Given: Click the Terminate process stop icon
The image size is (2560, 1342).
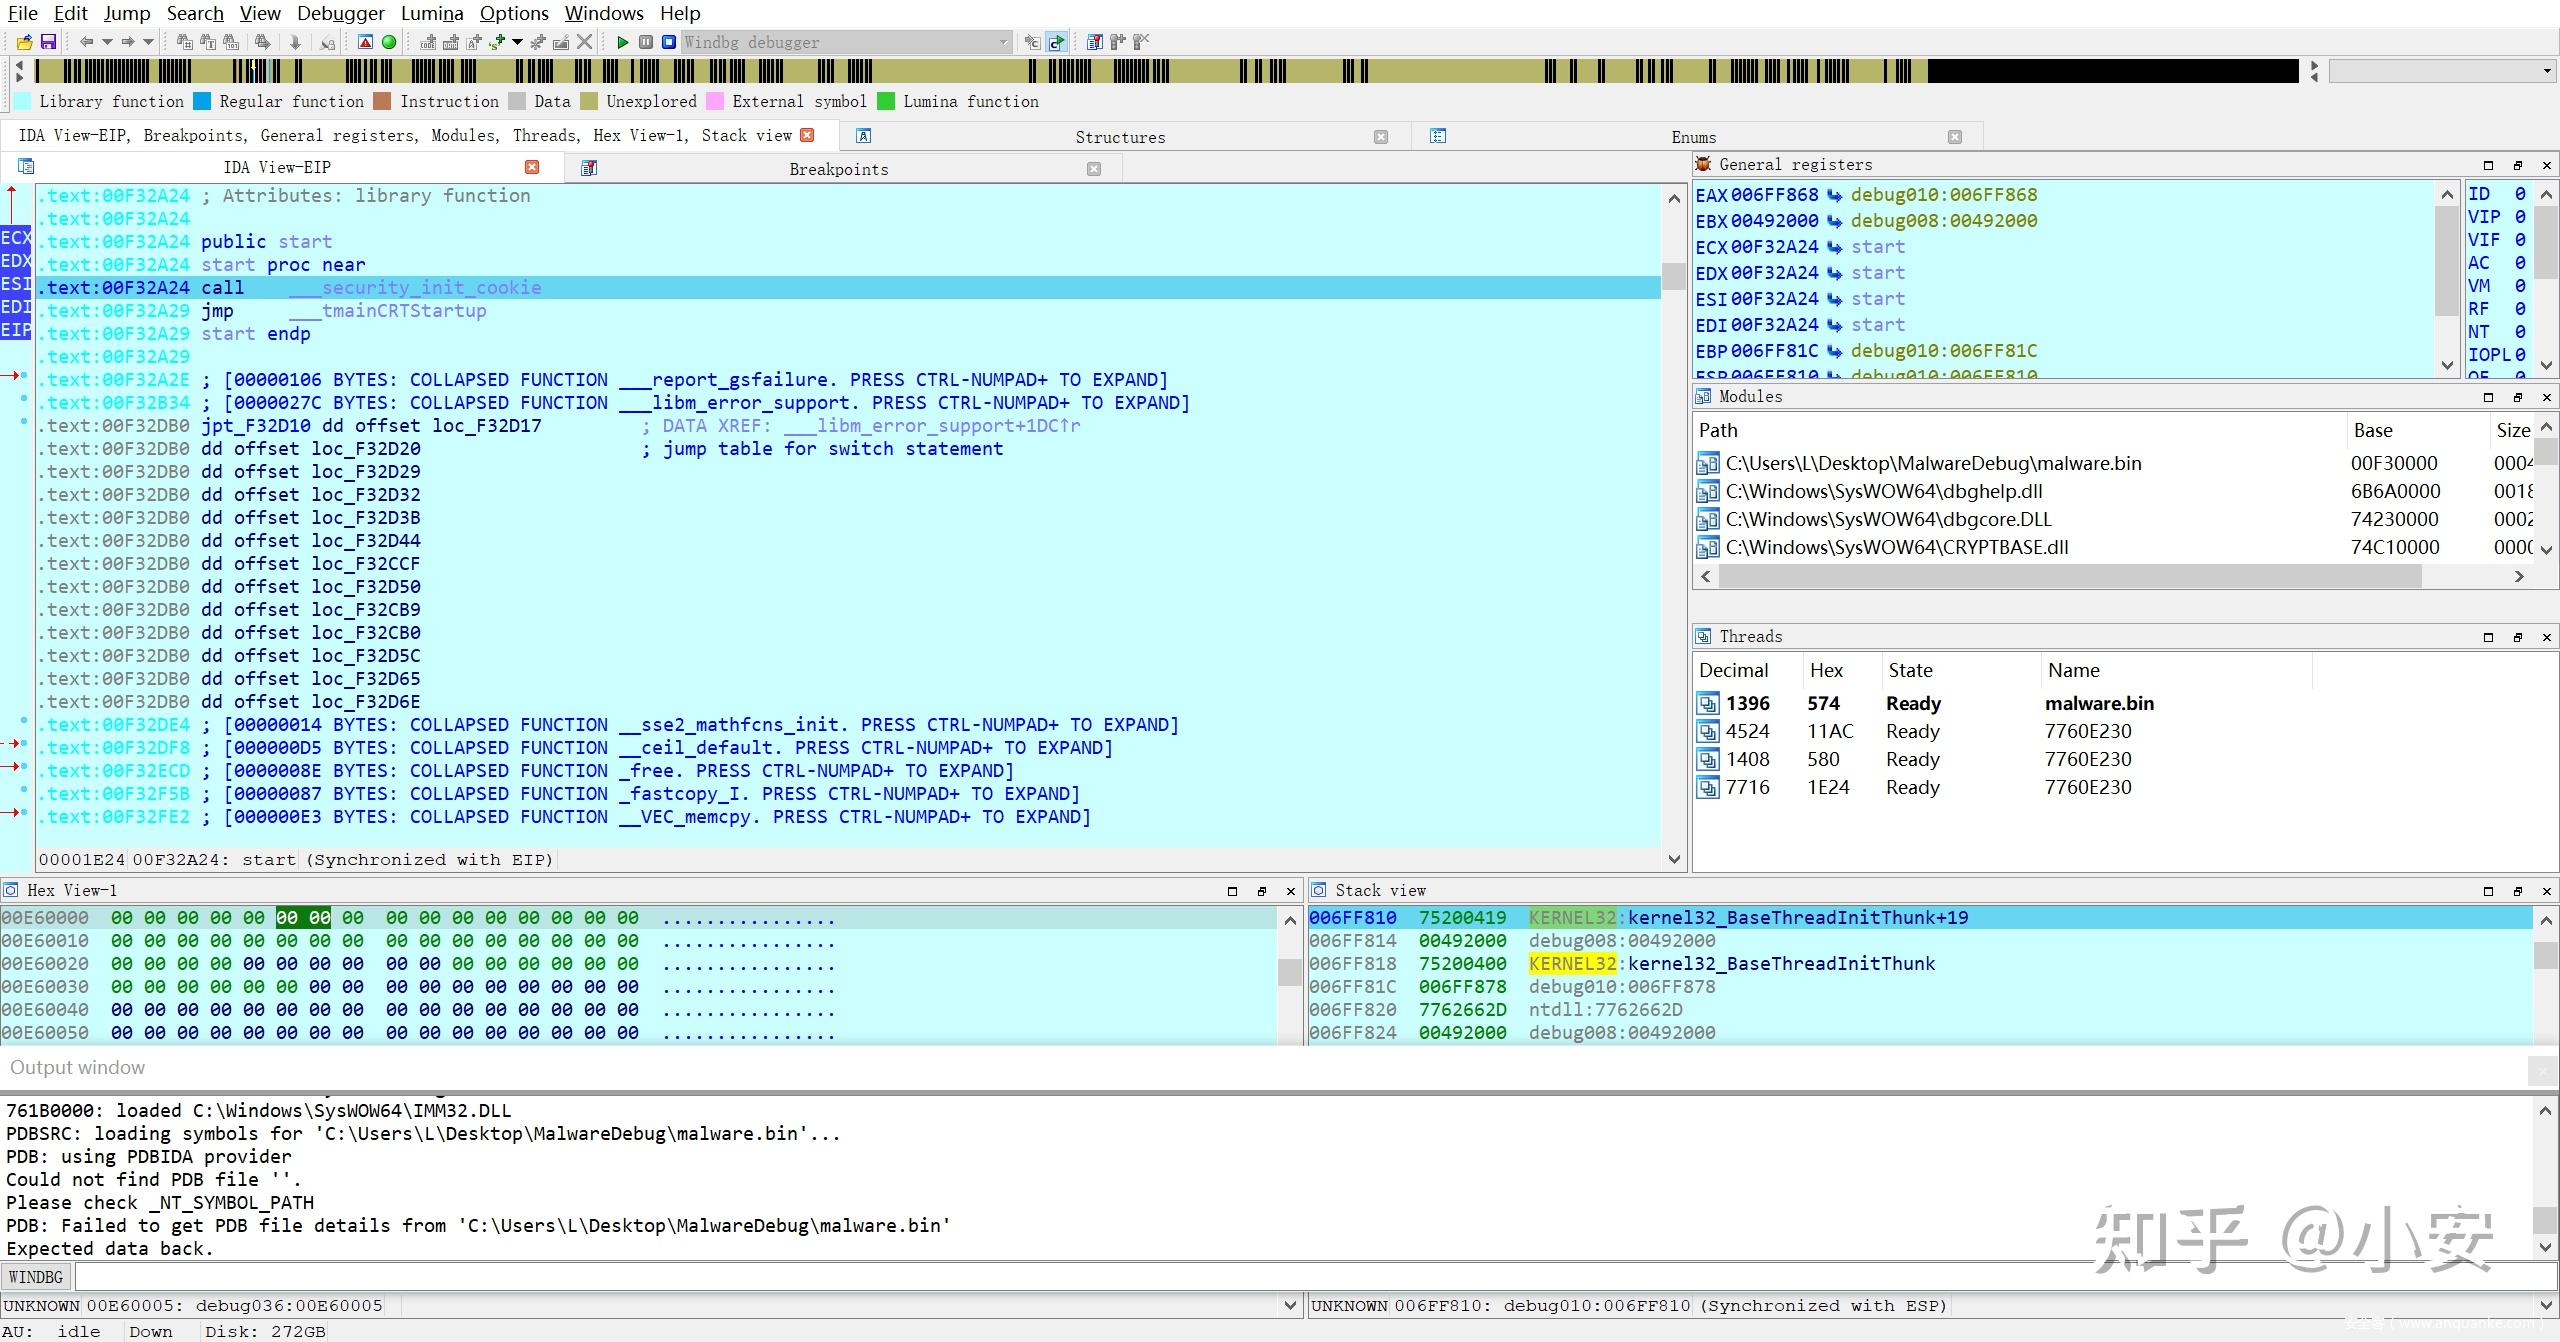Looking at the screenshot, I should pyautogui.click(x=669, y=42).
